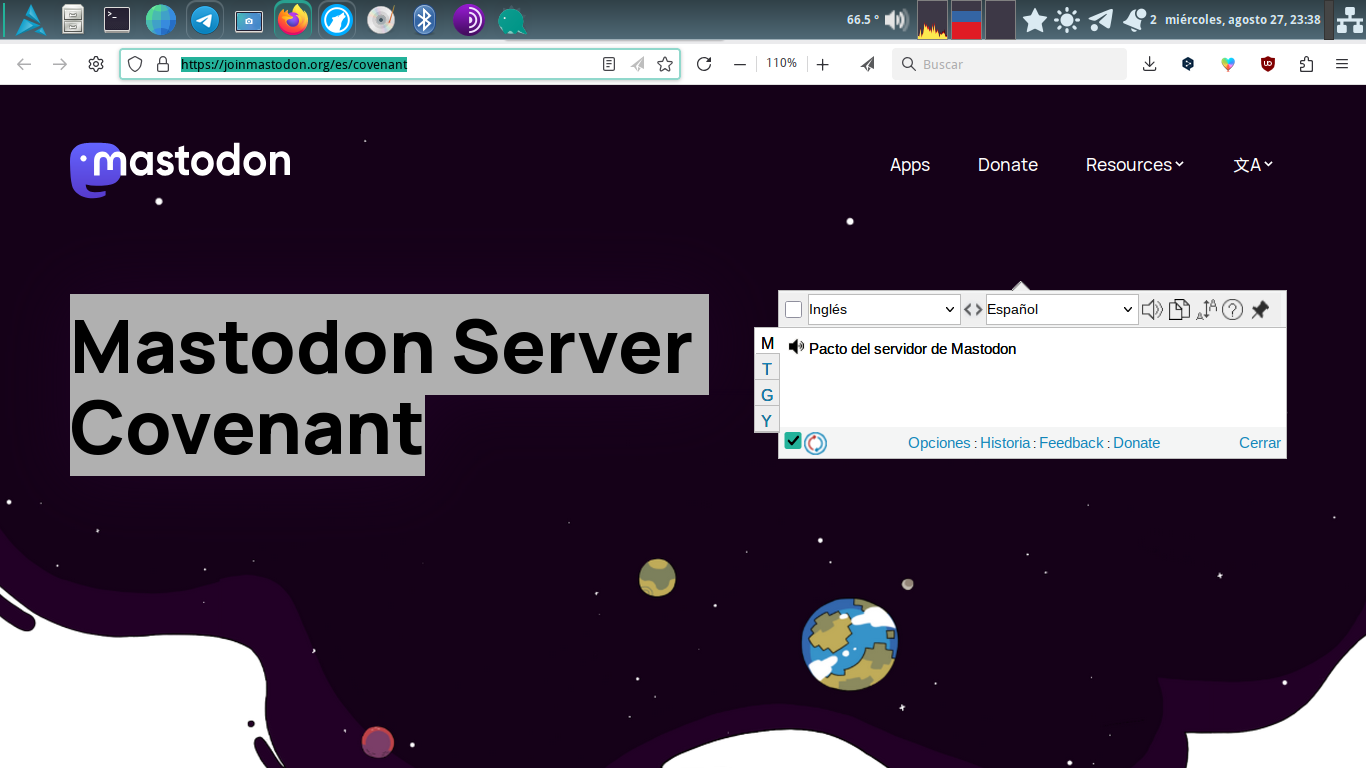This screenshot has height=768, width=1366.
Task: Open the LibreWolf blue wolf icon
Action: [x=337, y=19]
